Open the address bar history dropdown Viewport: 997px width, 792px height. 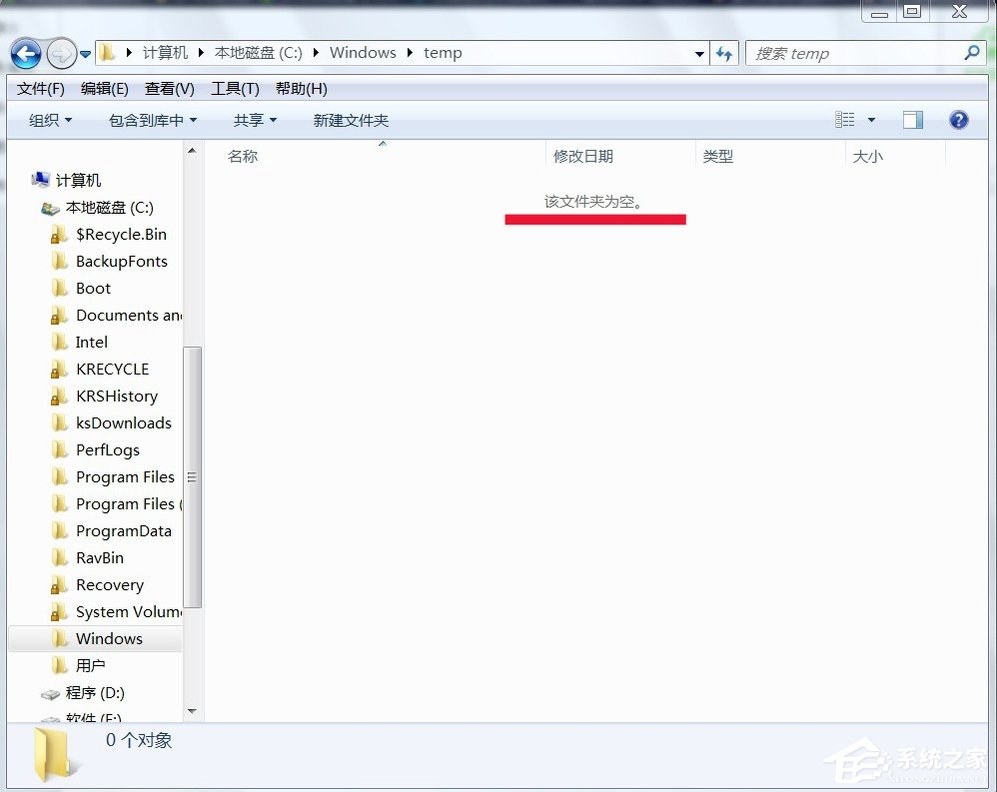(699, 53)
